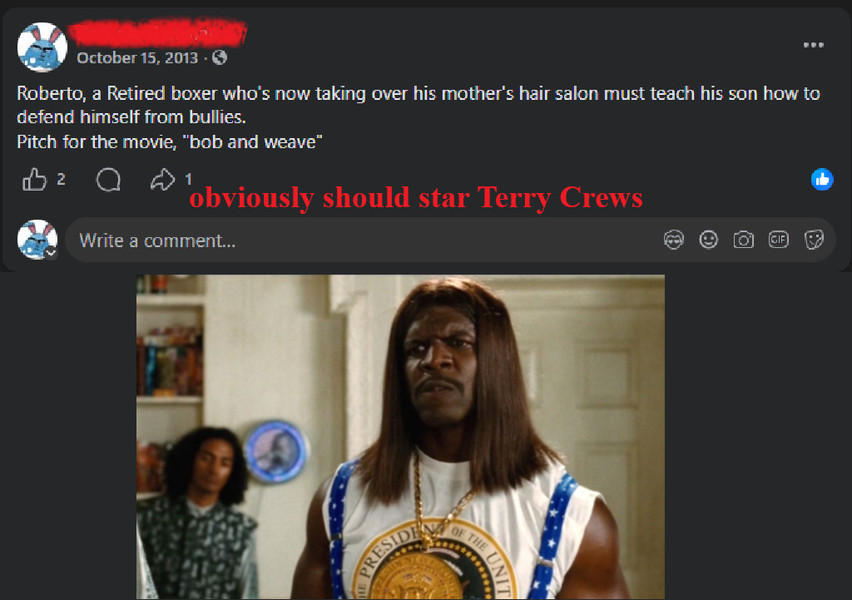The image size is (852, 600).
Task: Click the public globe audience icon
Action: (220, 58)
